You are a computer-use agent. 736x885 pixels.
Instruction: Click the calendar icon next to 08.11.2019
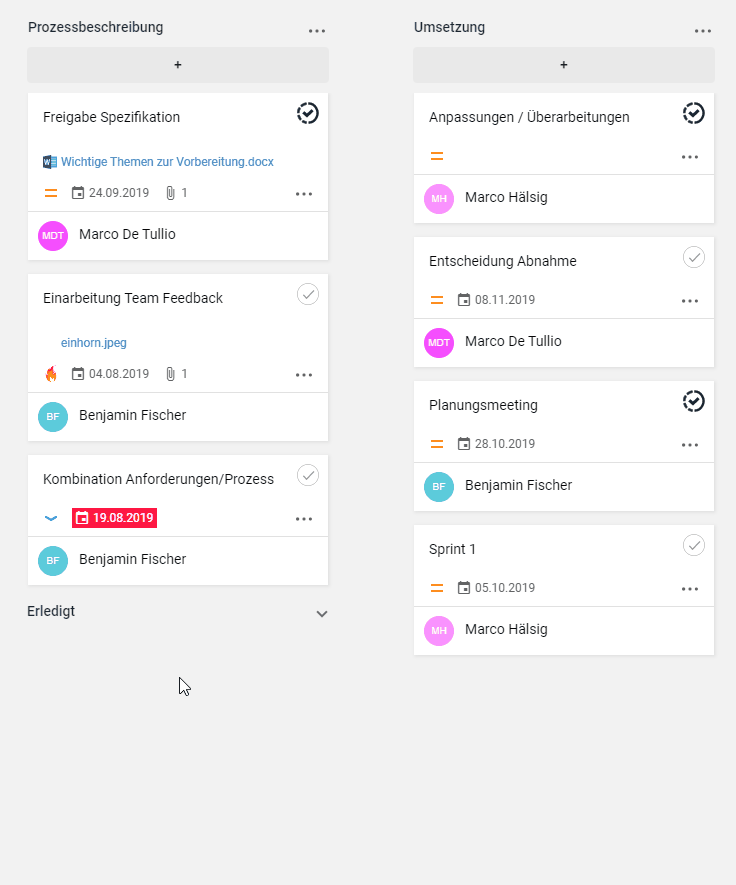point(463,300)
